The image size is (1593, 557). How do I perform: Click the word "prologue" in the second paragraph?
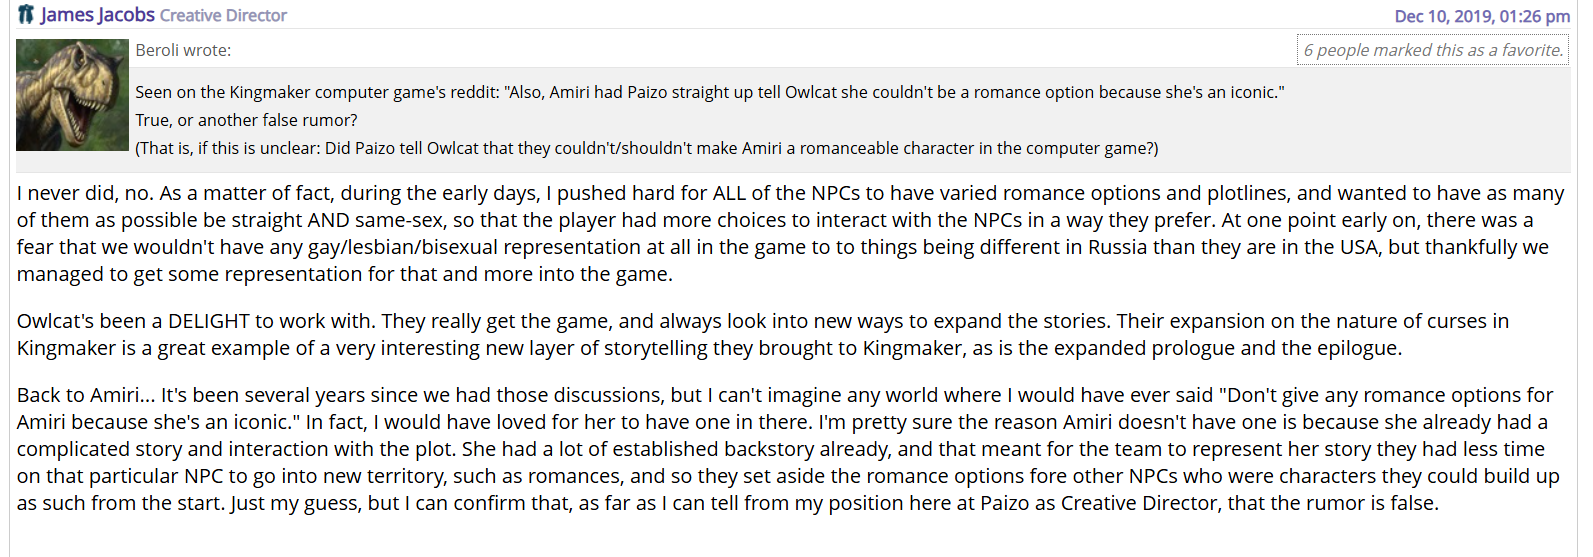click(x=1193, y=348)
